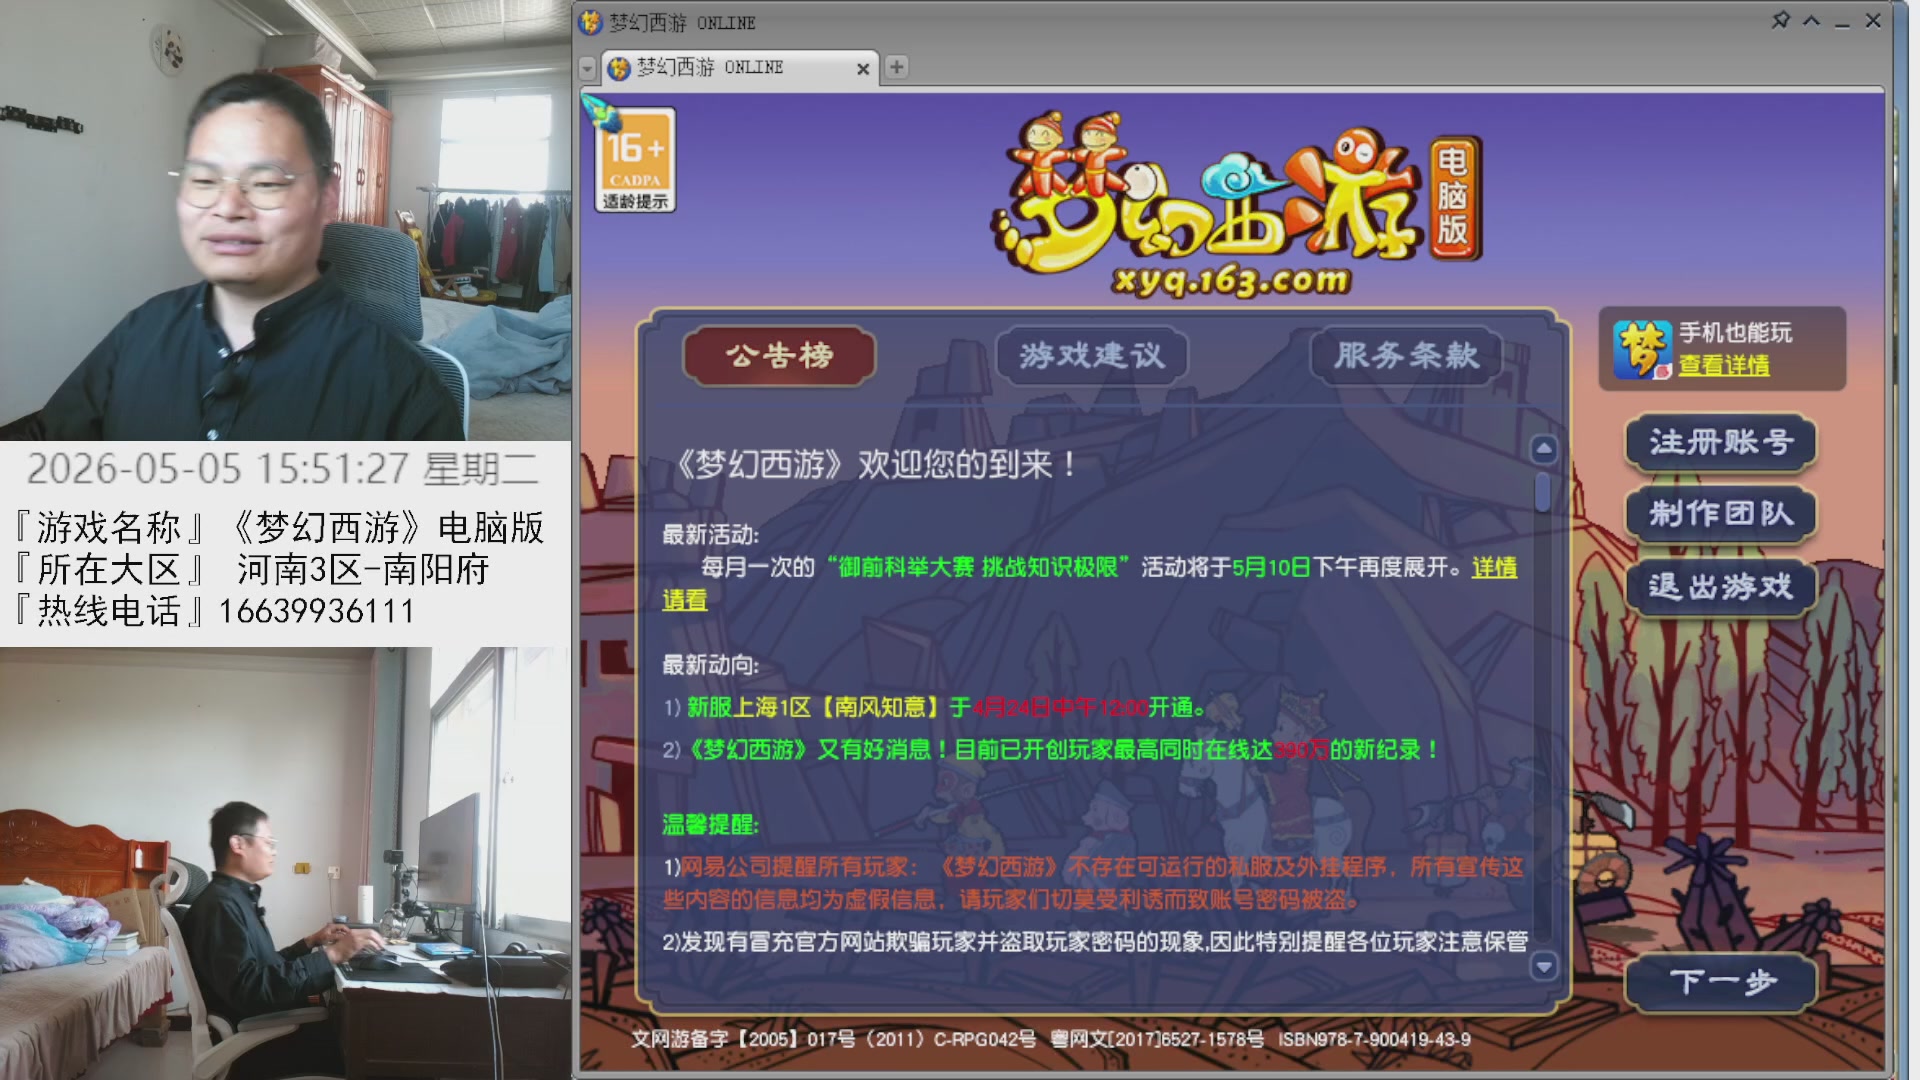Image resolution: width=1920 pixels, height=1080 pixels.
Task: Click the 制作团队 button
Action: pos(1720,514)
